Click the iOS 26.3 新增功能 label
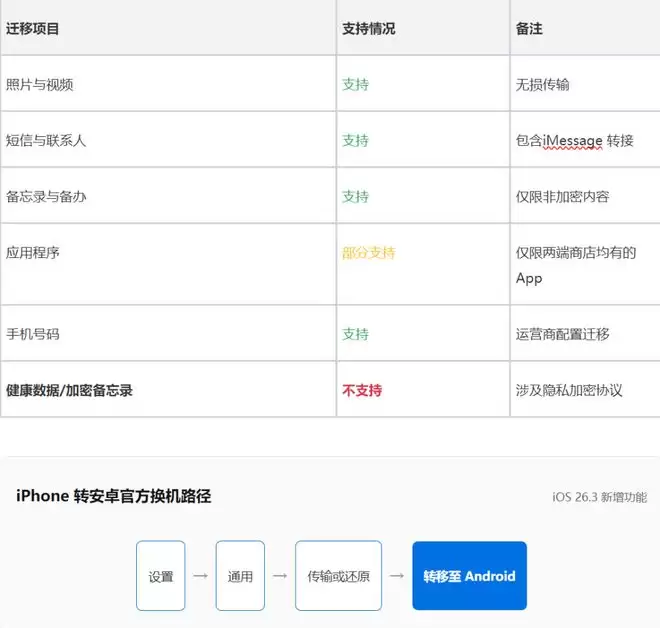Screen dimensions: 660x628 pos(599,497)
